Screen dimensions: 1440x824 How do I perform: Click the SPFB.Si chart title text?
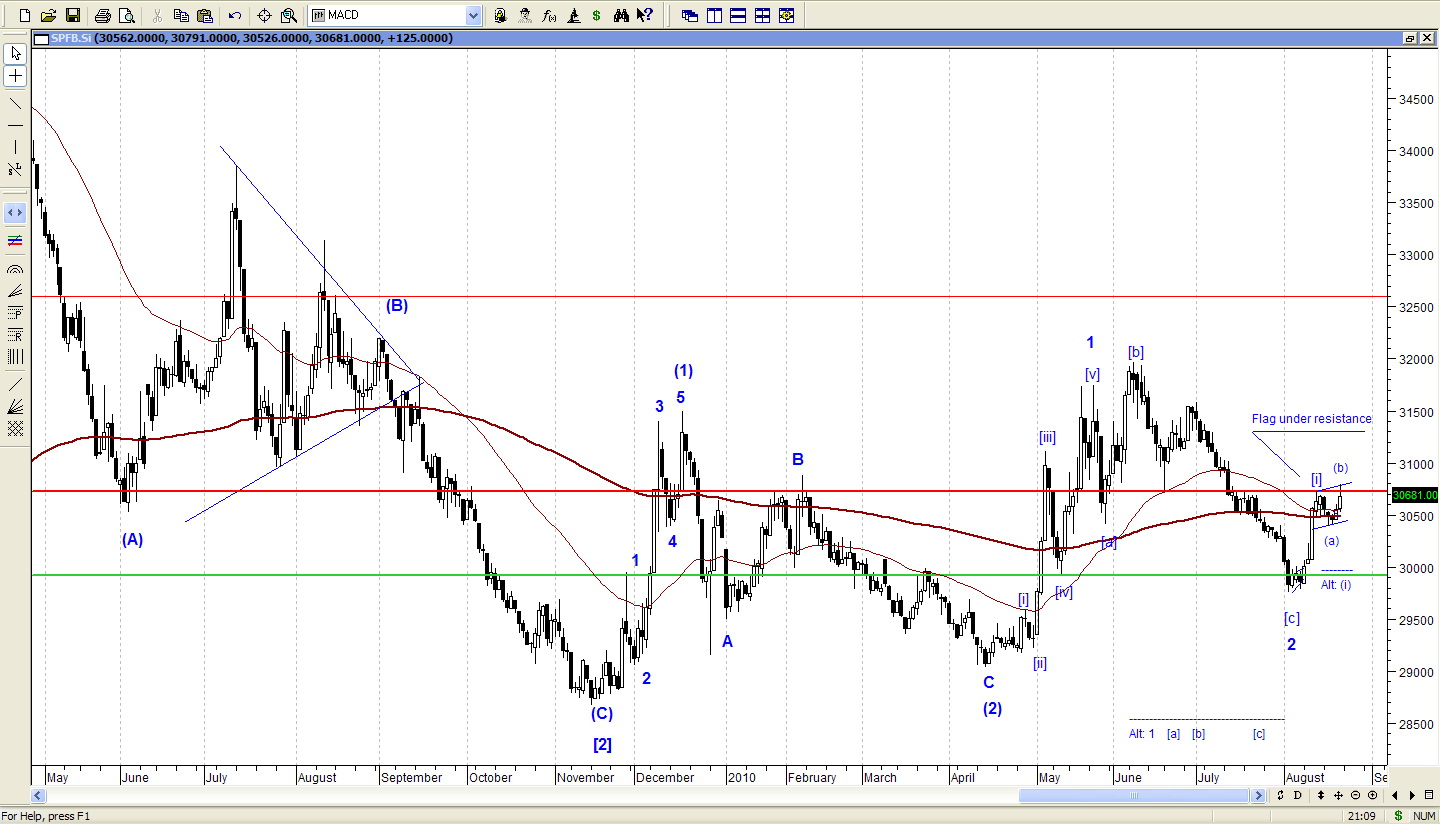pos(70,38)
